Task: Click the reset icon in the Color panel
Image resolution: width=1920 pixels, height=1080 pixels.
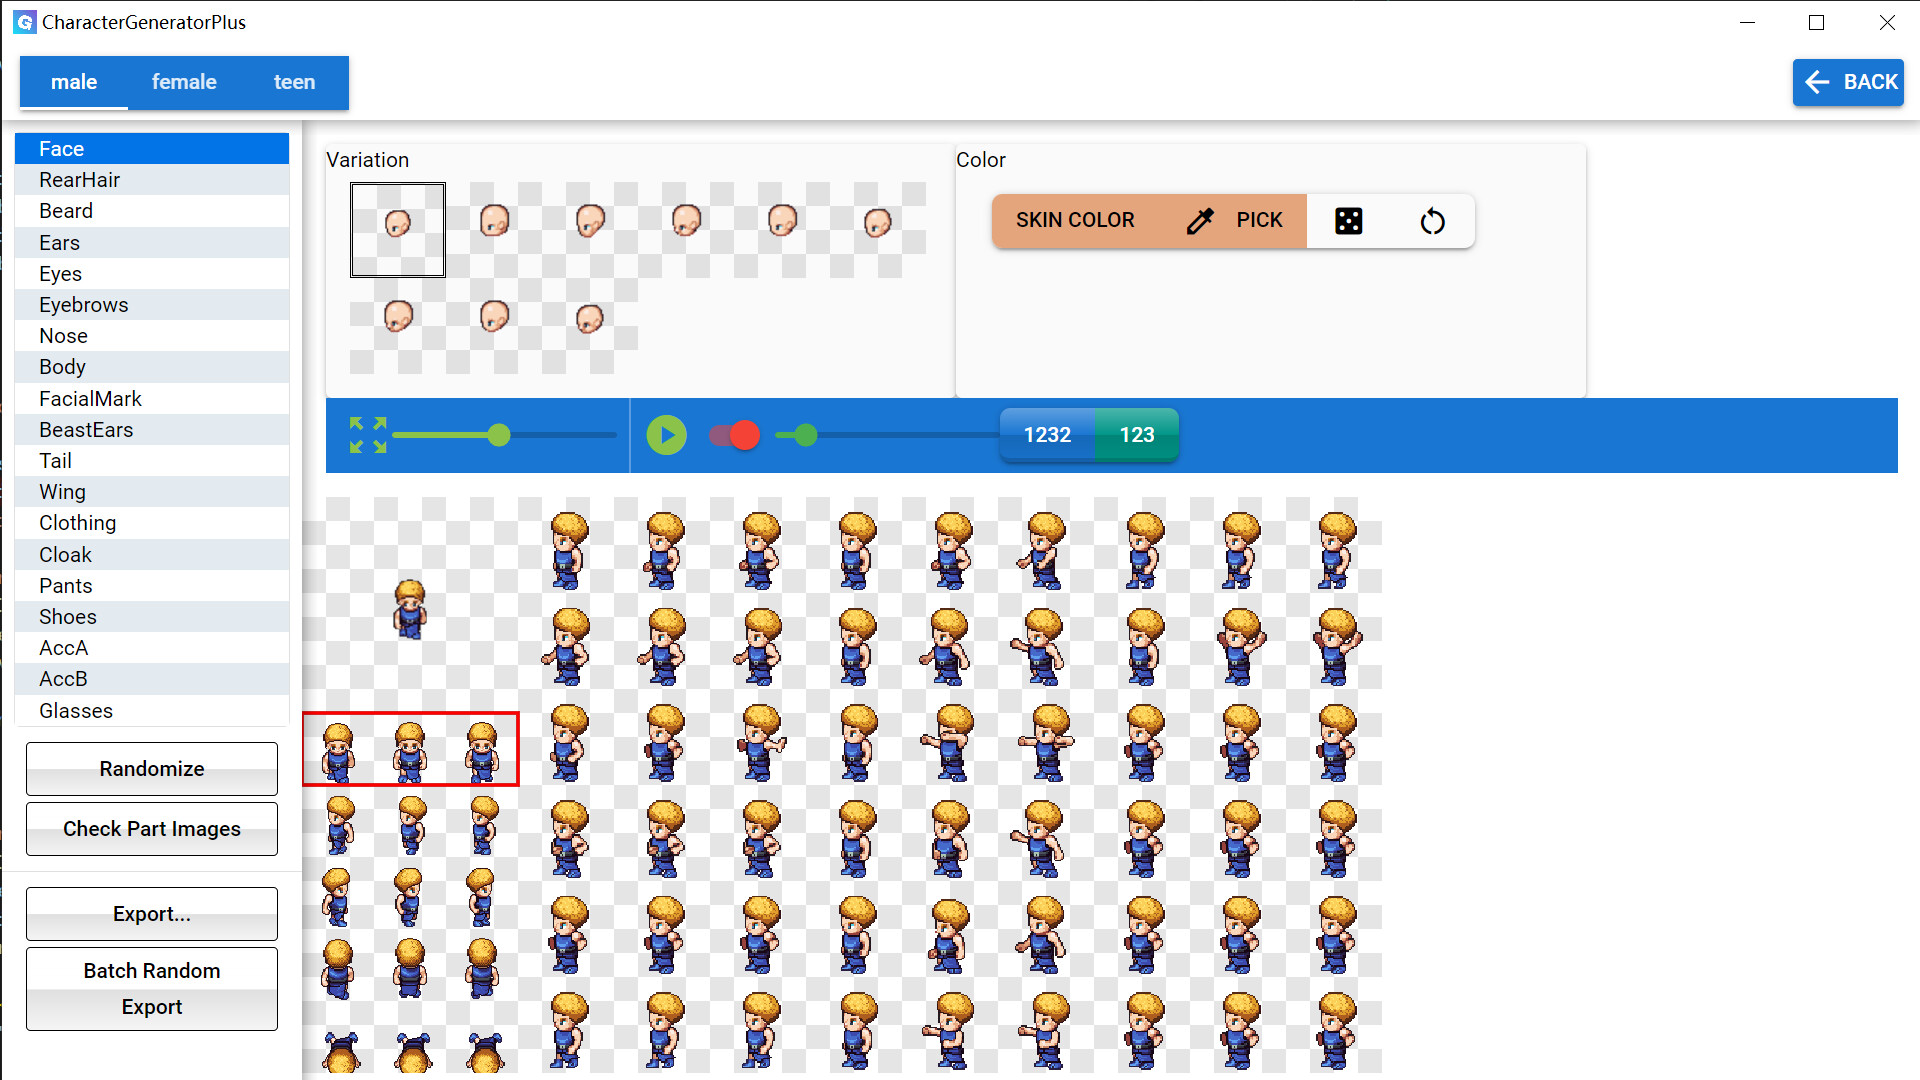Action: coord(1432,221)
